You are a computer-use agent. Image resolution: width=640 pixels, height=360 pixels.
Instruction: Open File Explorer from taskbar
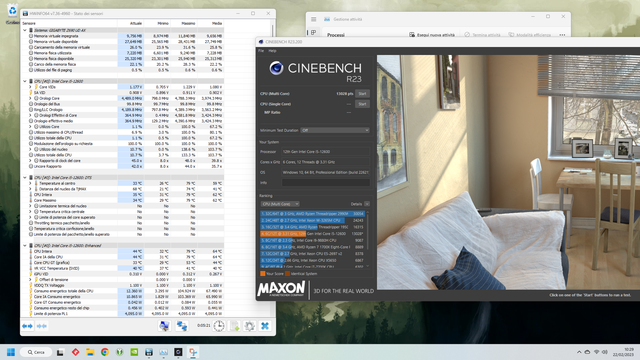point(90,352)
